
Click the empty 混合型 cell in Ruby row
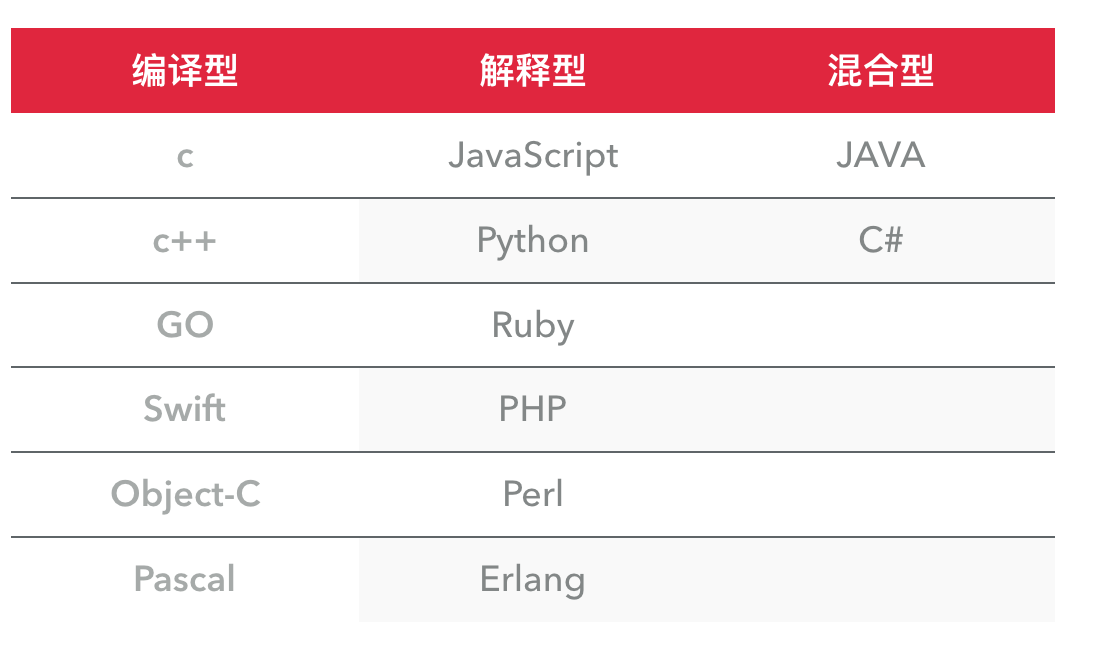880,326
